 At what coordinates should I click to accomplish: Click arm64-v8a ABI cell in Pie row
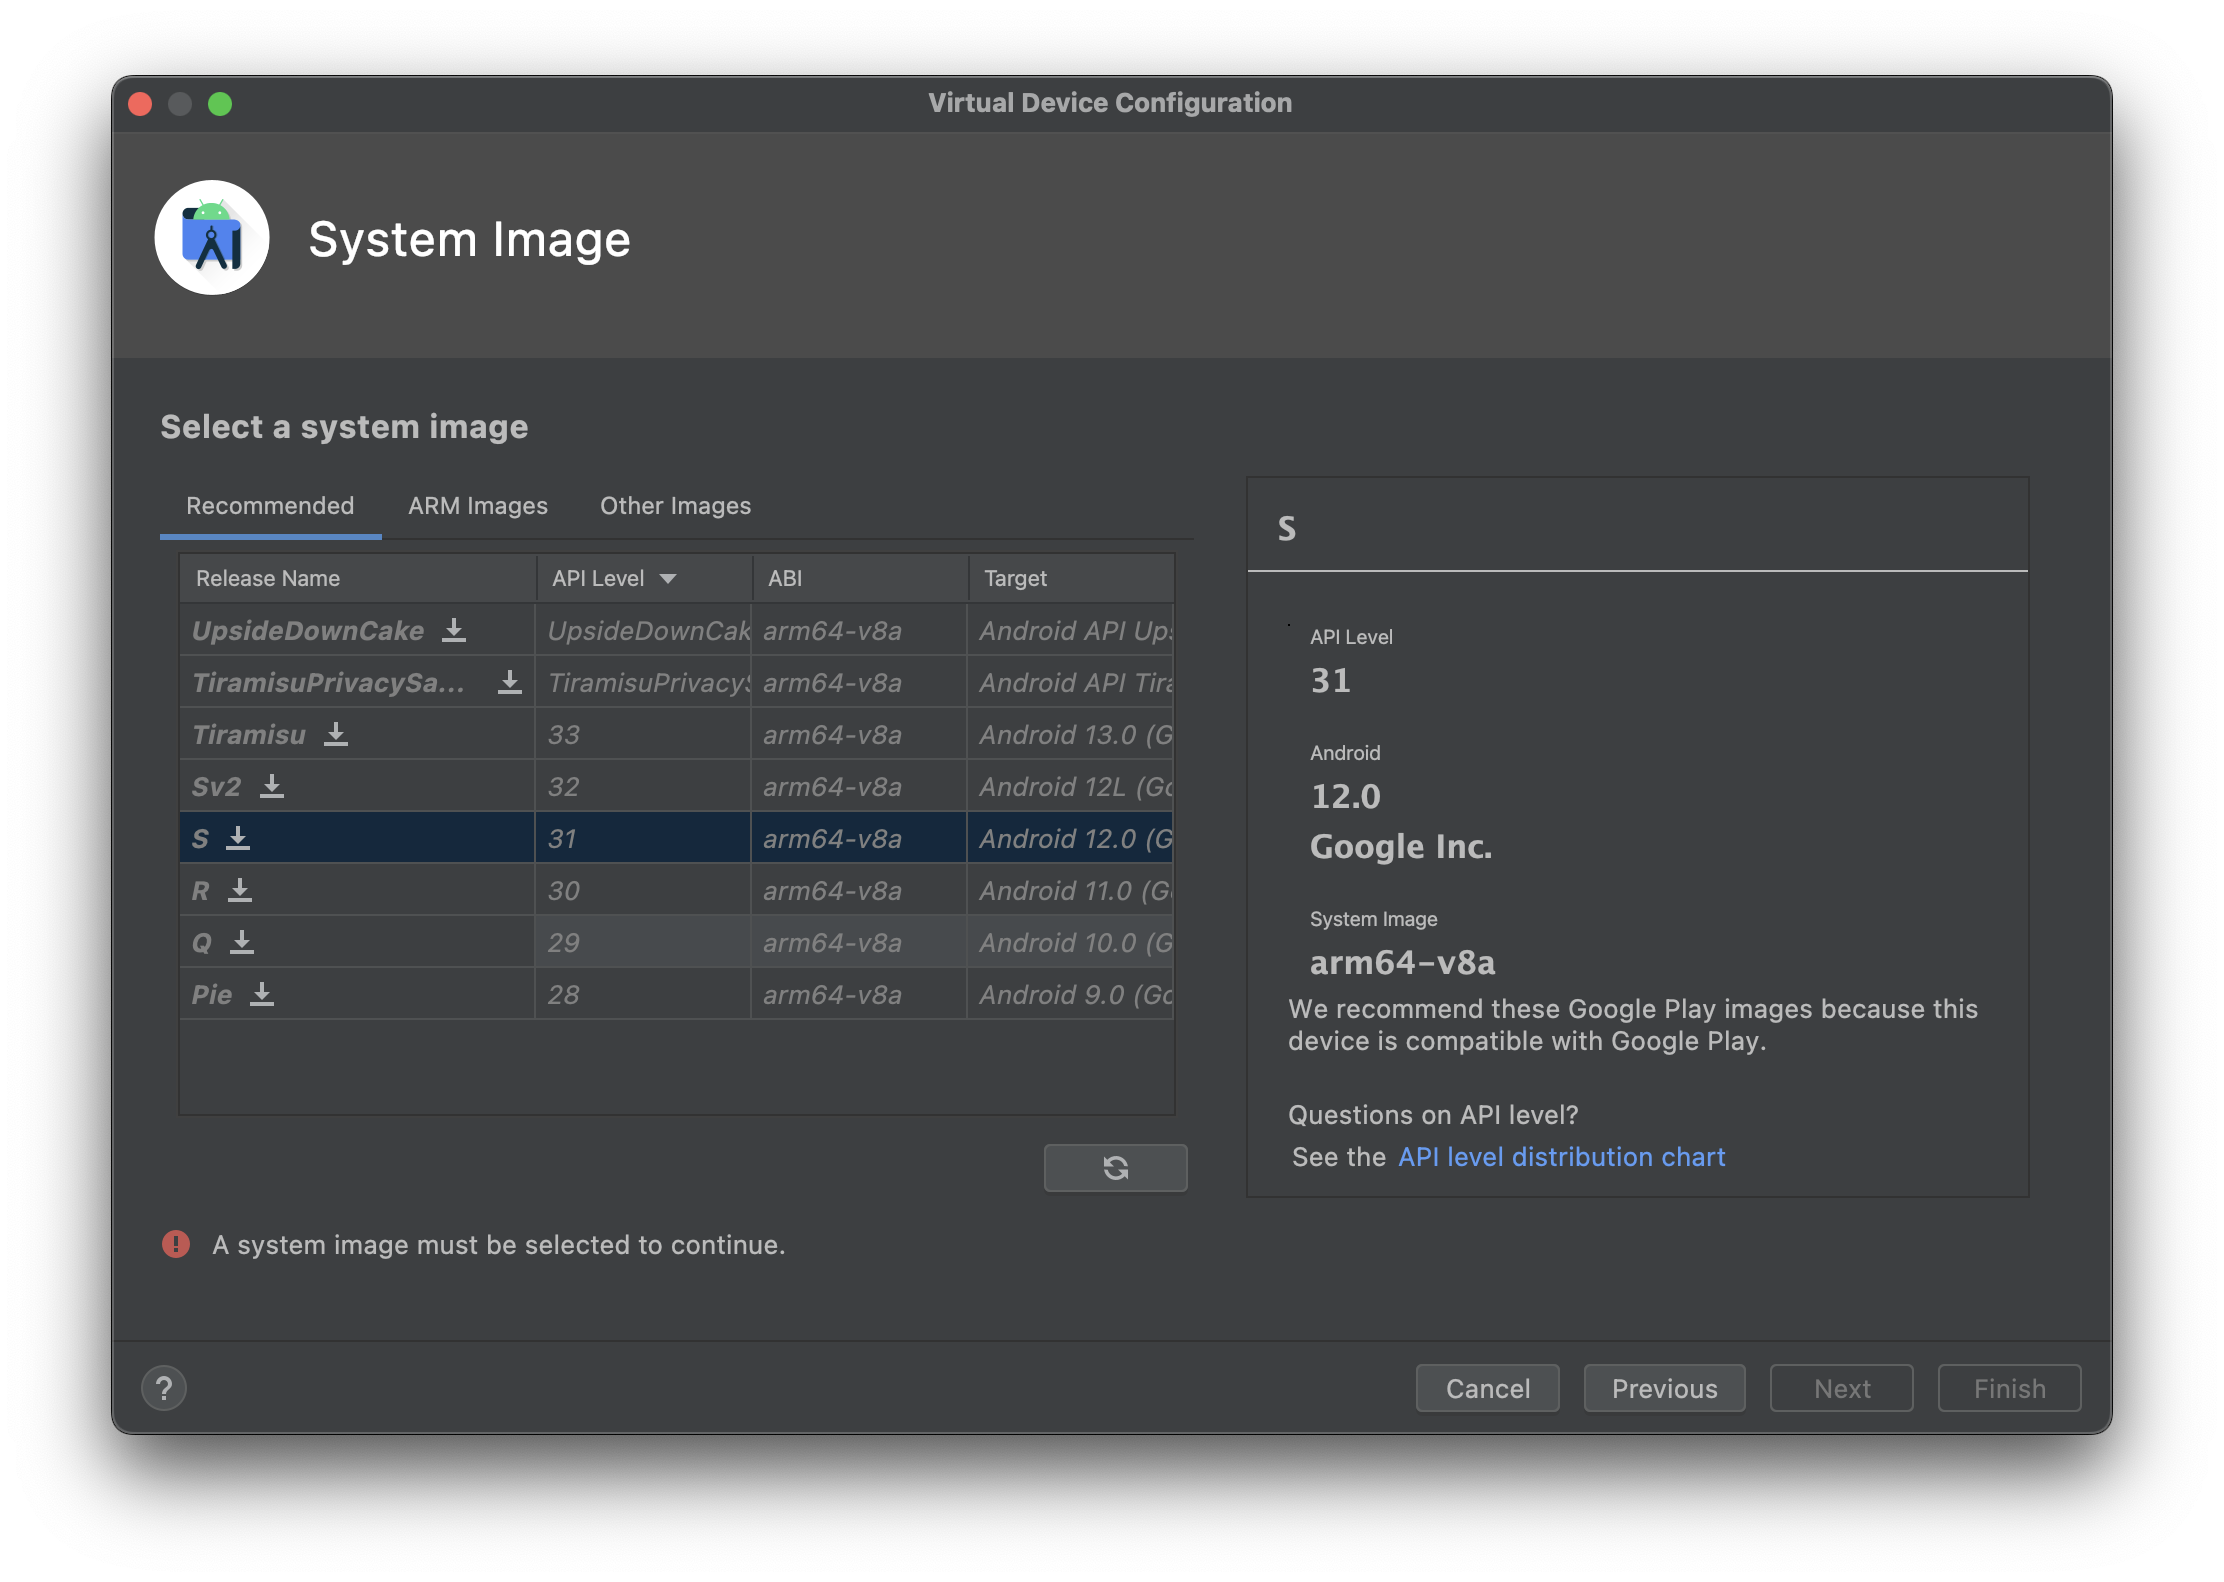tap(859, 994)
